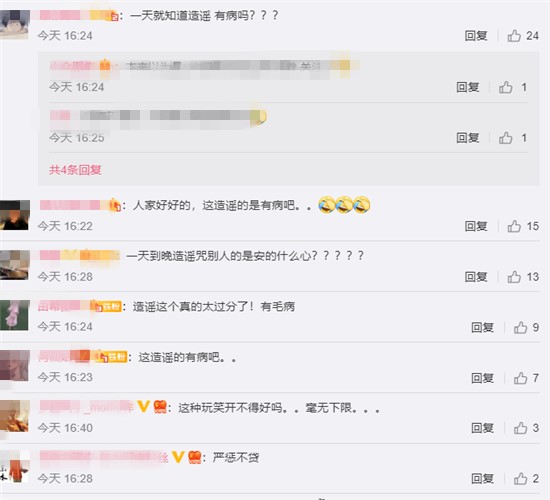Like the first nested reply at 16:24

(505, 87)
